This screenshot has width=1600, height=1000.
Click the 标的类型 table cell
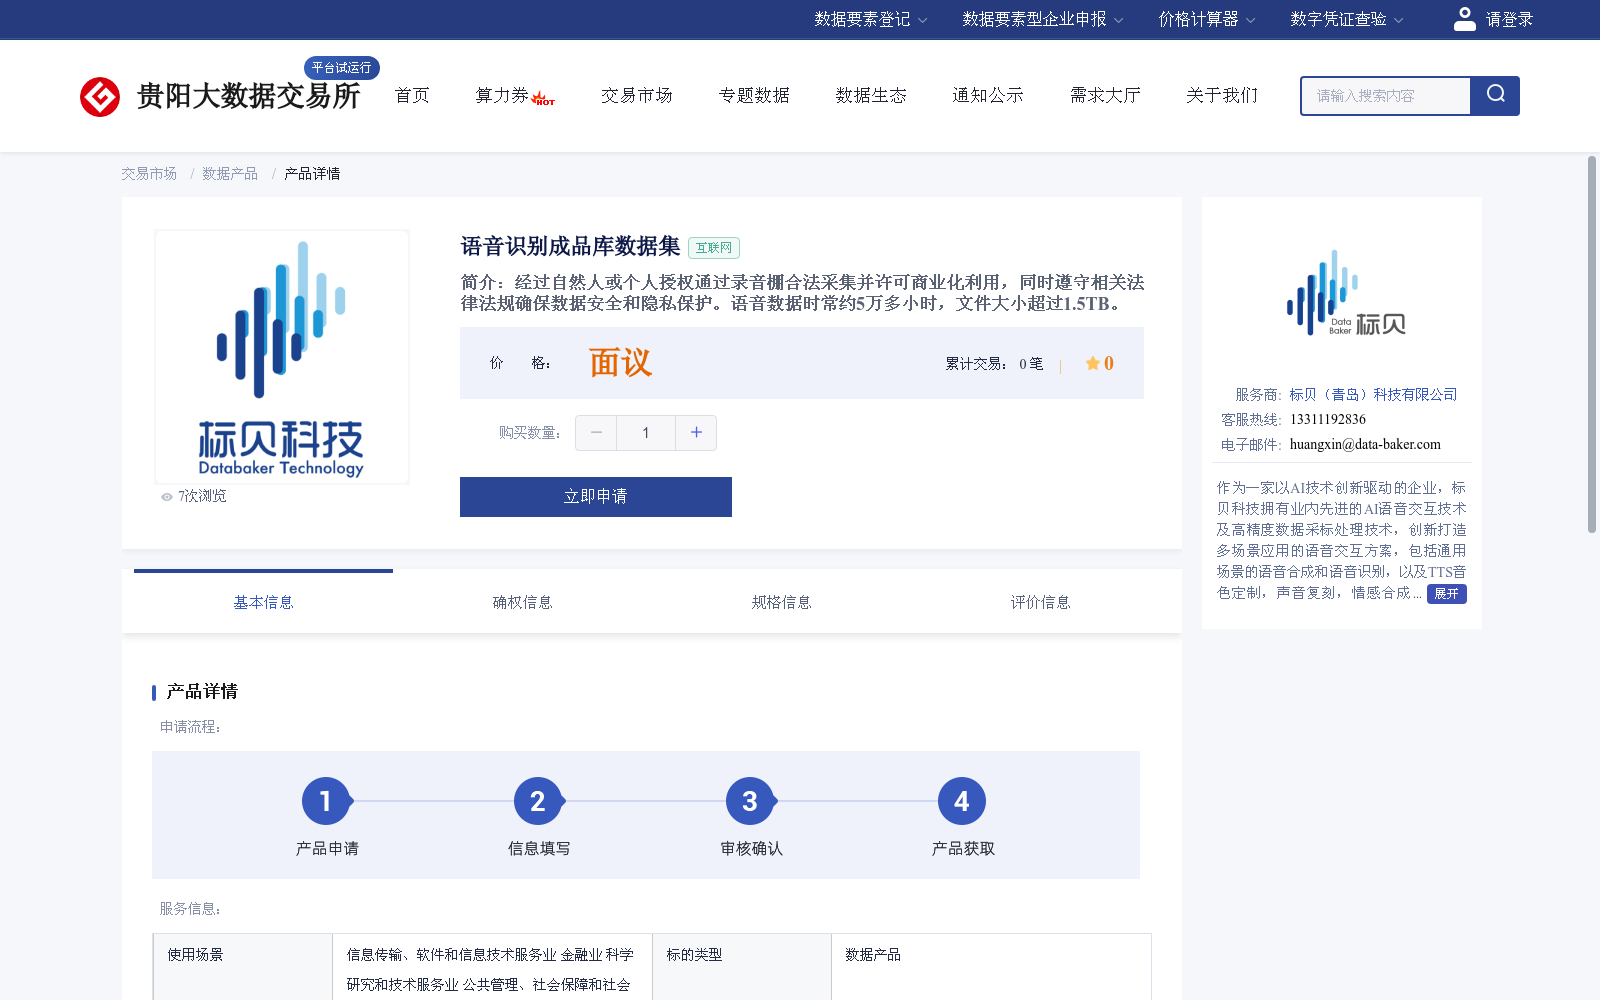point(742,967)
